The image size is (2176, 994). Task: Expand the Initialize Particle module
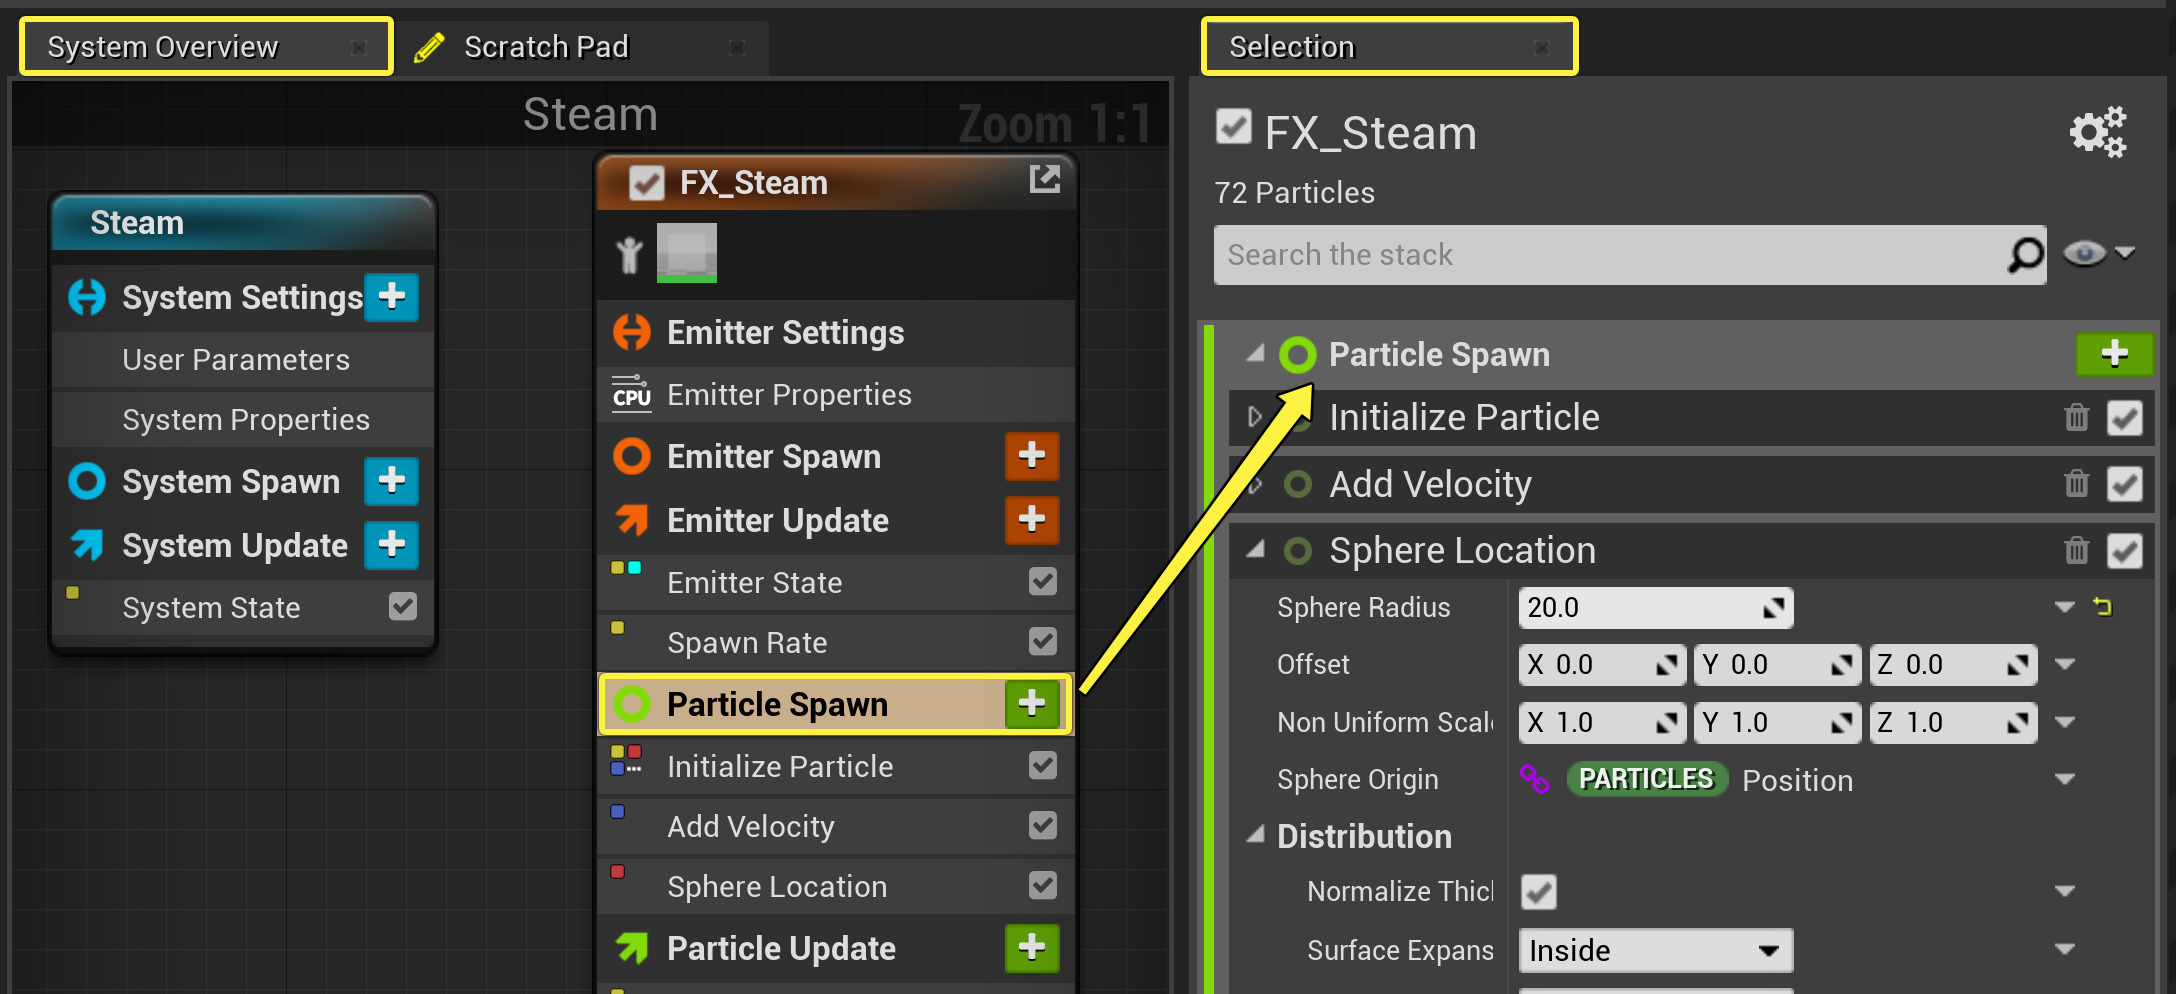click(x=1255, y=417)
